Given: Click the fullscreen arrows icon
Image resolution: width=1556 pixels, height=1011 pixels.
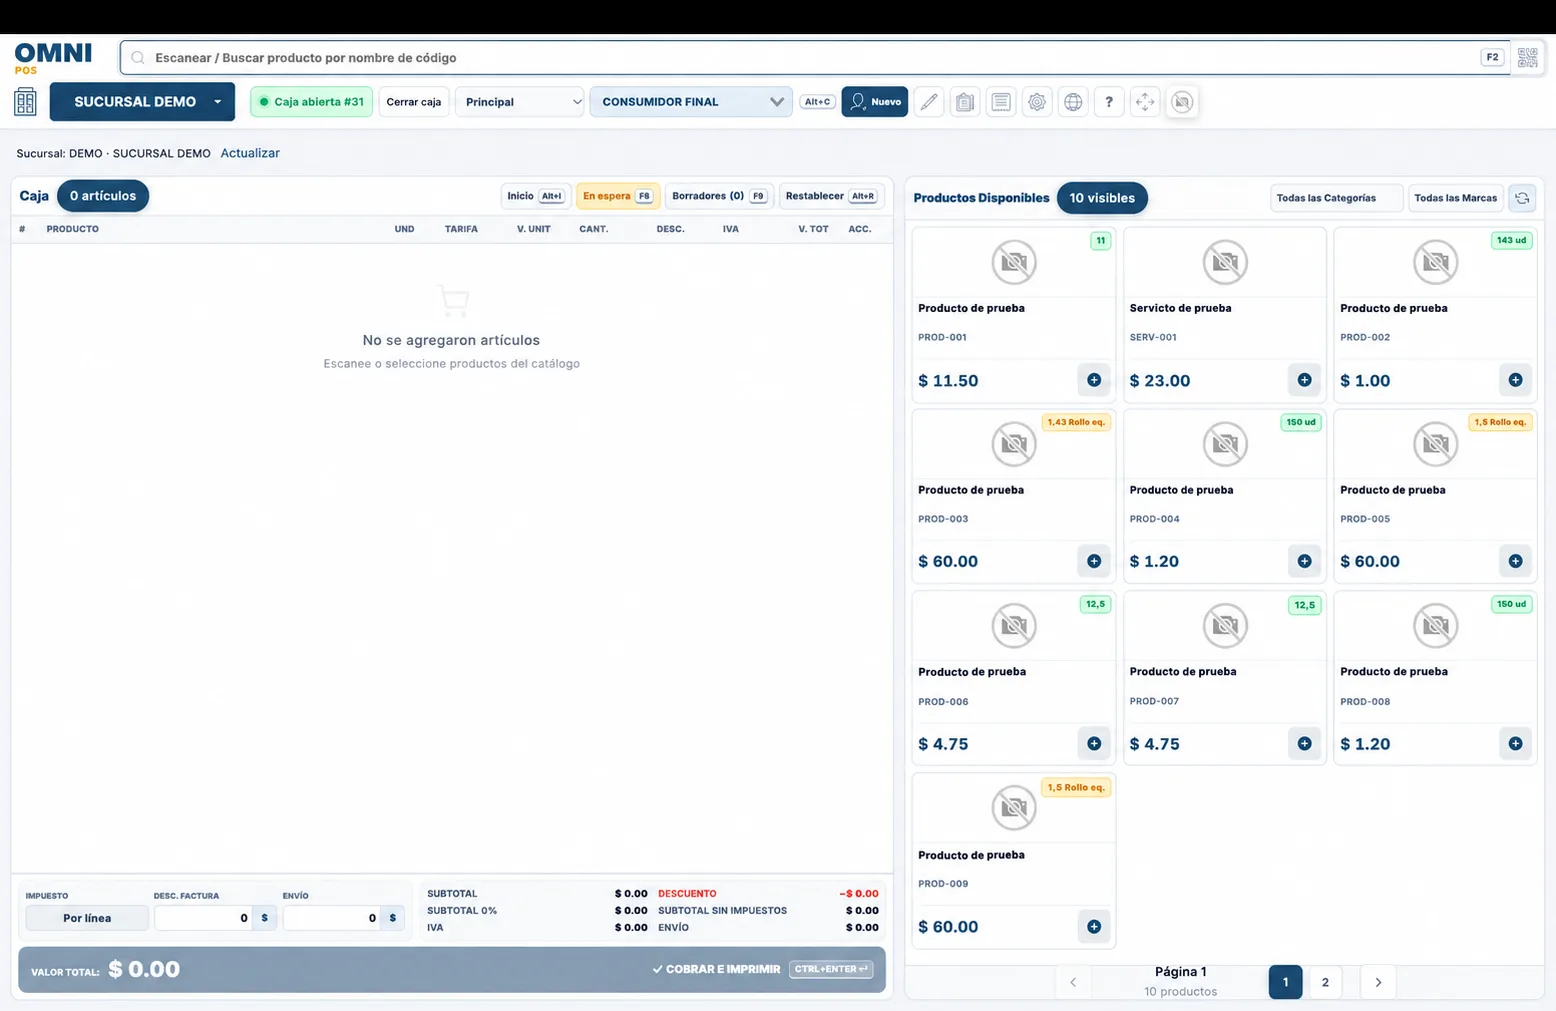Looking at the screenshot, I should click(x=1145, y=102).
